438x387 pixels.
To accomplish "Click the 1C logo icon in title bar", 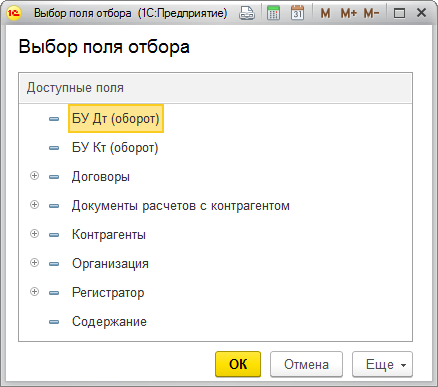I will pos(14,13).
